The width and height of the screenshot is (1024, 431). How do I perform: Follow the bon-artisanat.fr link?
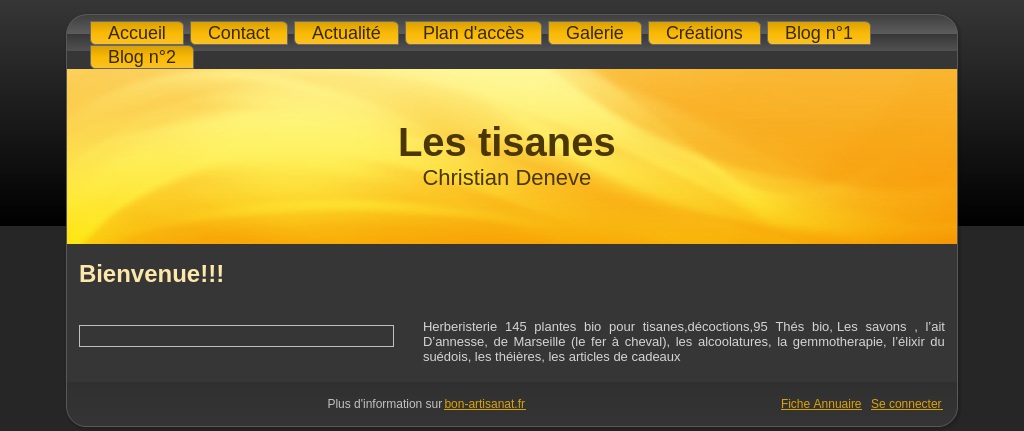pyautogui.click(x=485, y=404)
